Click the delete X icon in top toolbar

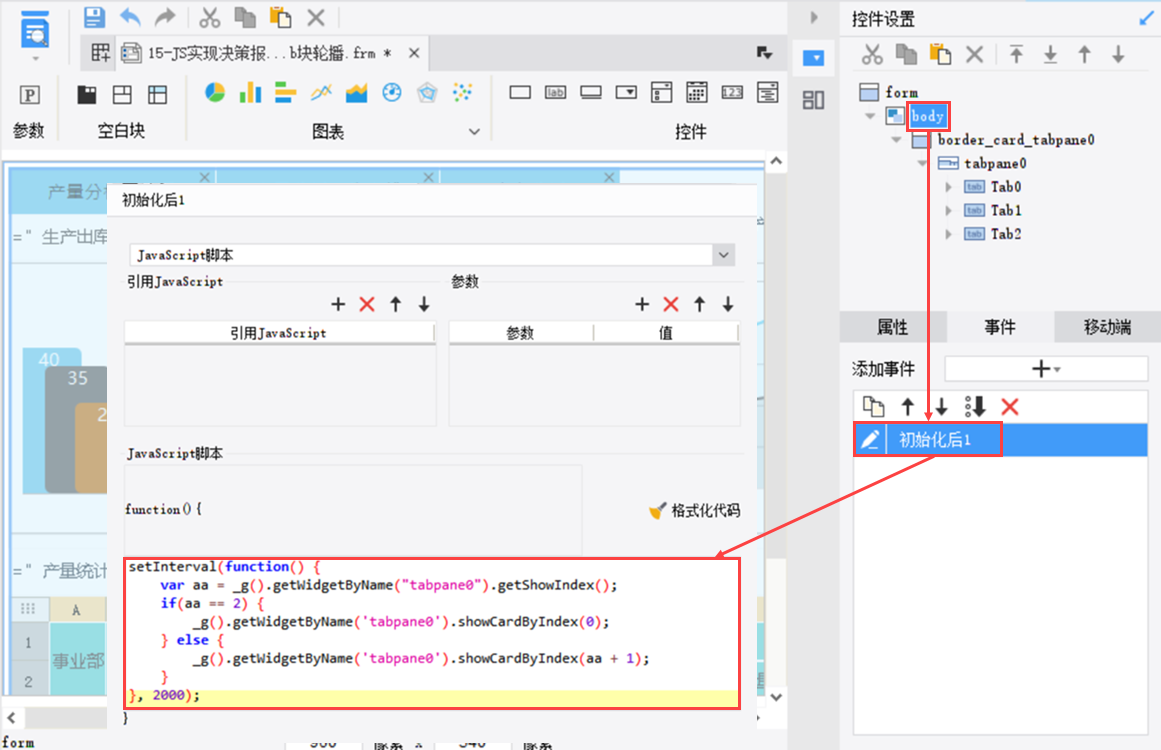coord(316,16)
